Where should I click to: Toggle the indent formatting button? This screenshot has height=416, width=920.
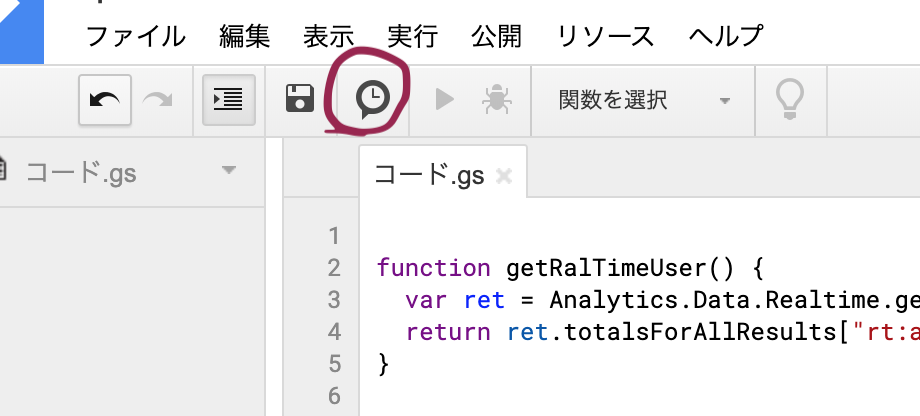tap(228, 99)
